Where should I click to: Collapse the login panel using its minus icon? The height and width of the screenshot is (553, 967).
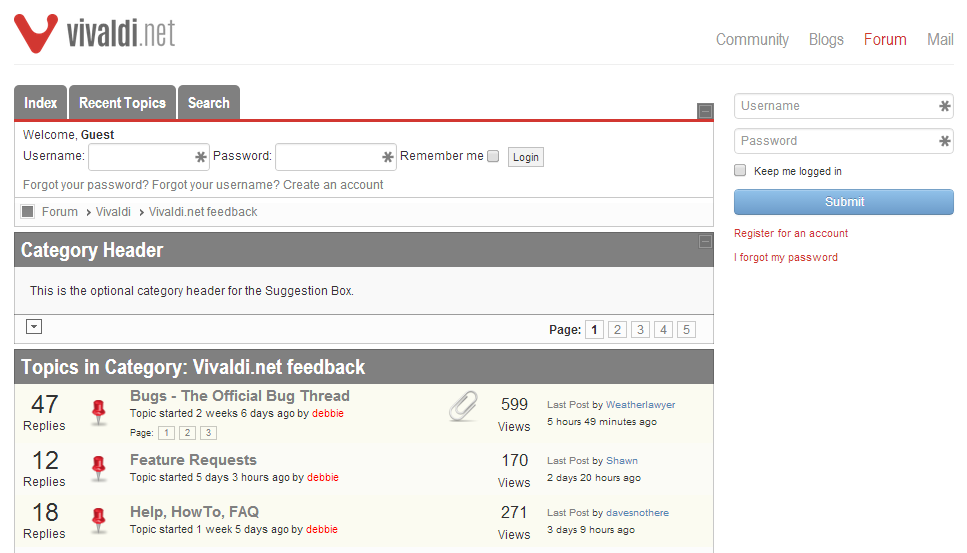click(705, 110)
